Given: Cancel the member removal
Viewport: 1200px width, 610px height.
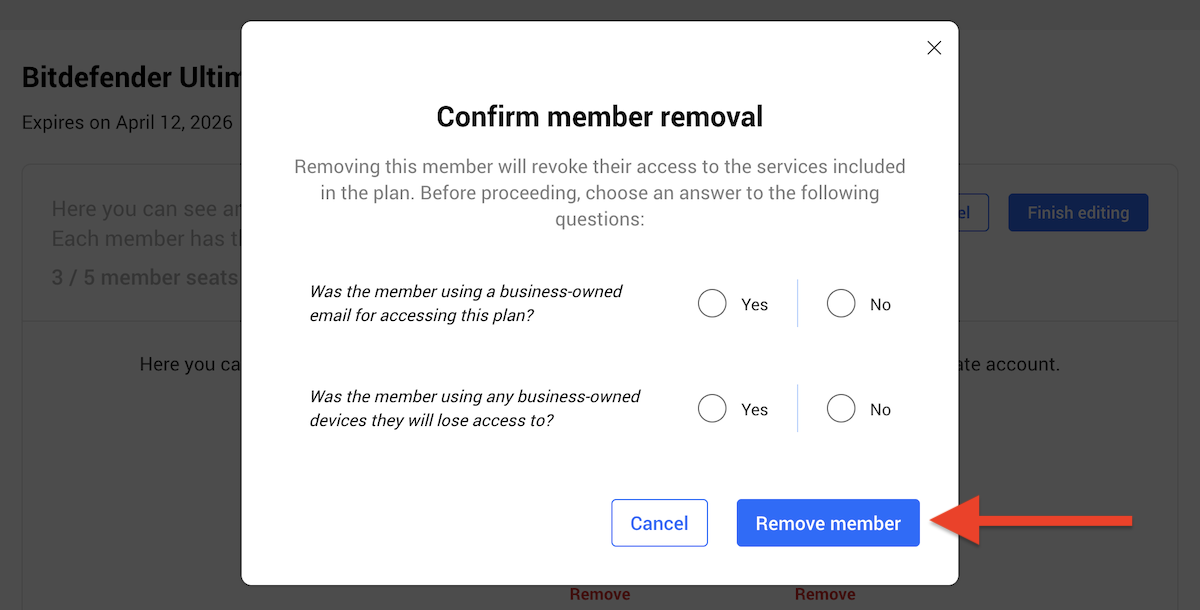Looking at the screenshot, I should 659,523.
